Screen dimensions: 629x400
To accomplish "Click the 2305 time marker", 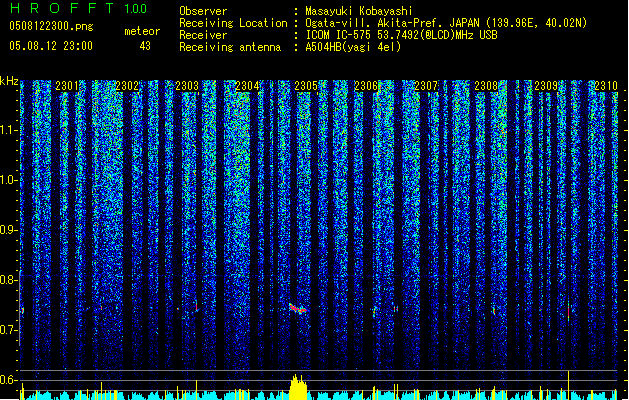I will pyautogui.click(x=306, y=86).
